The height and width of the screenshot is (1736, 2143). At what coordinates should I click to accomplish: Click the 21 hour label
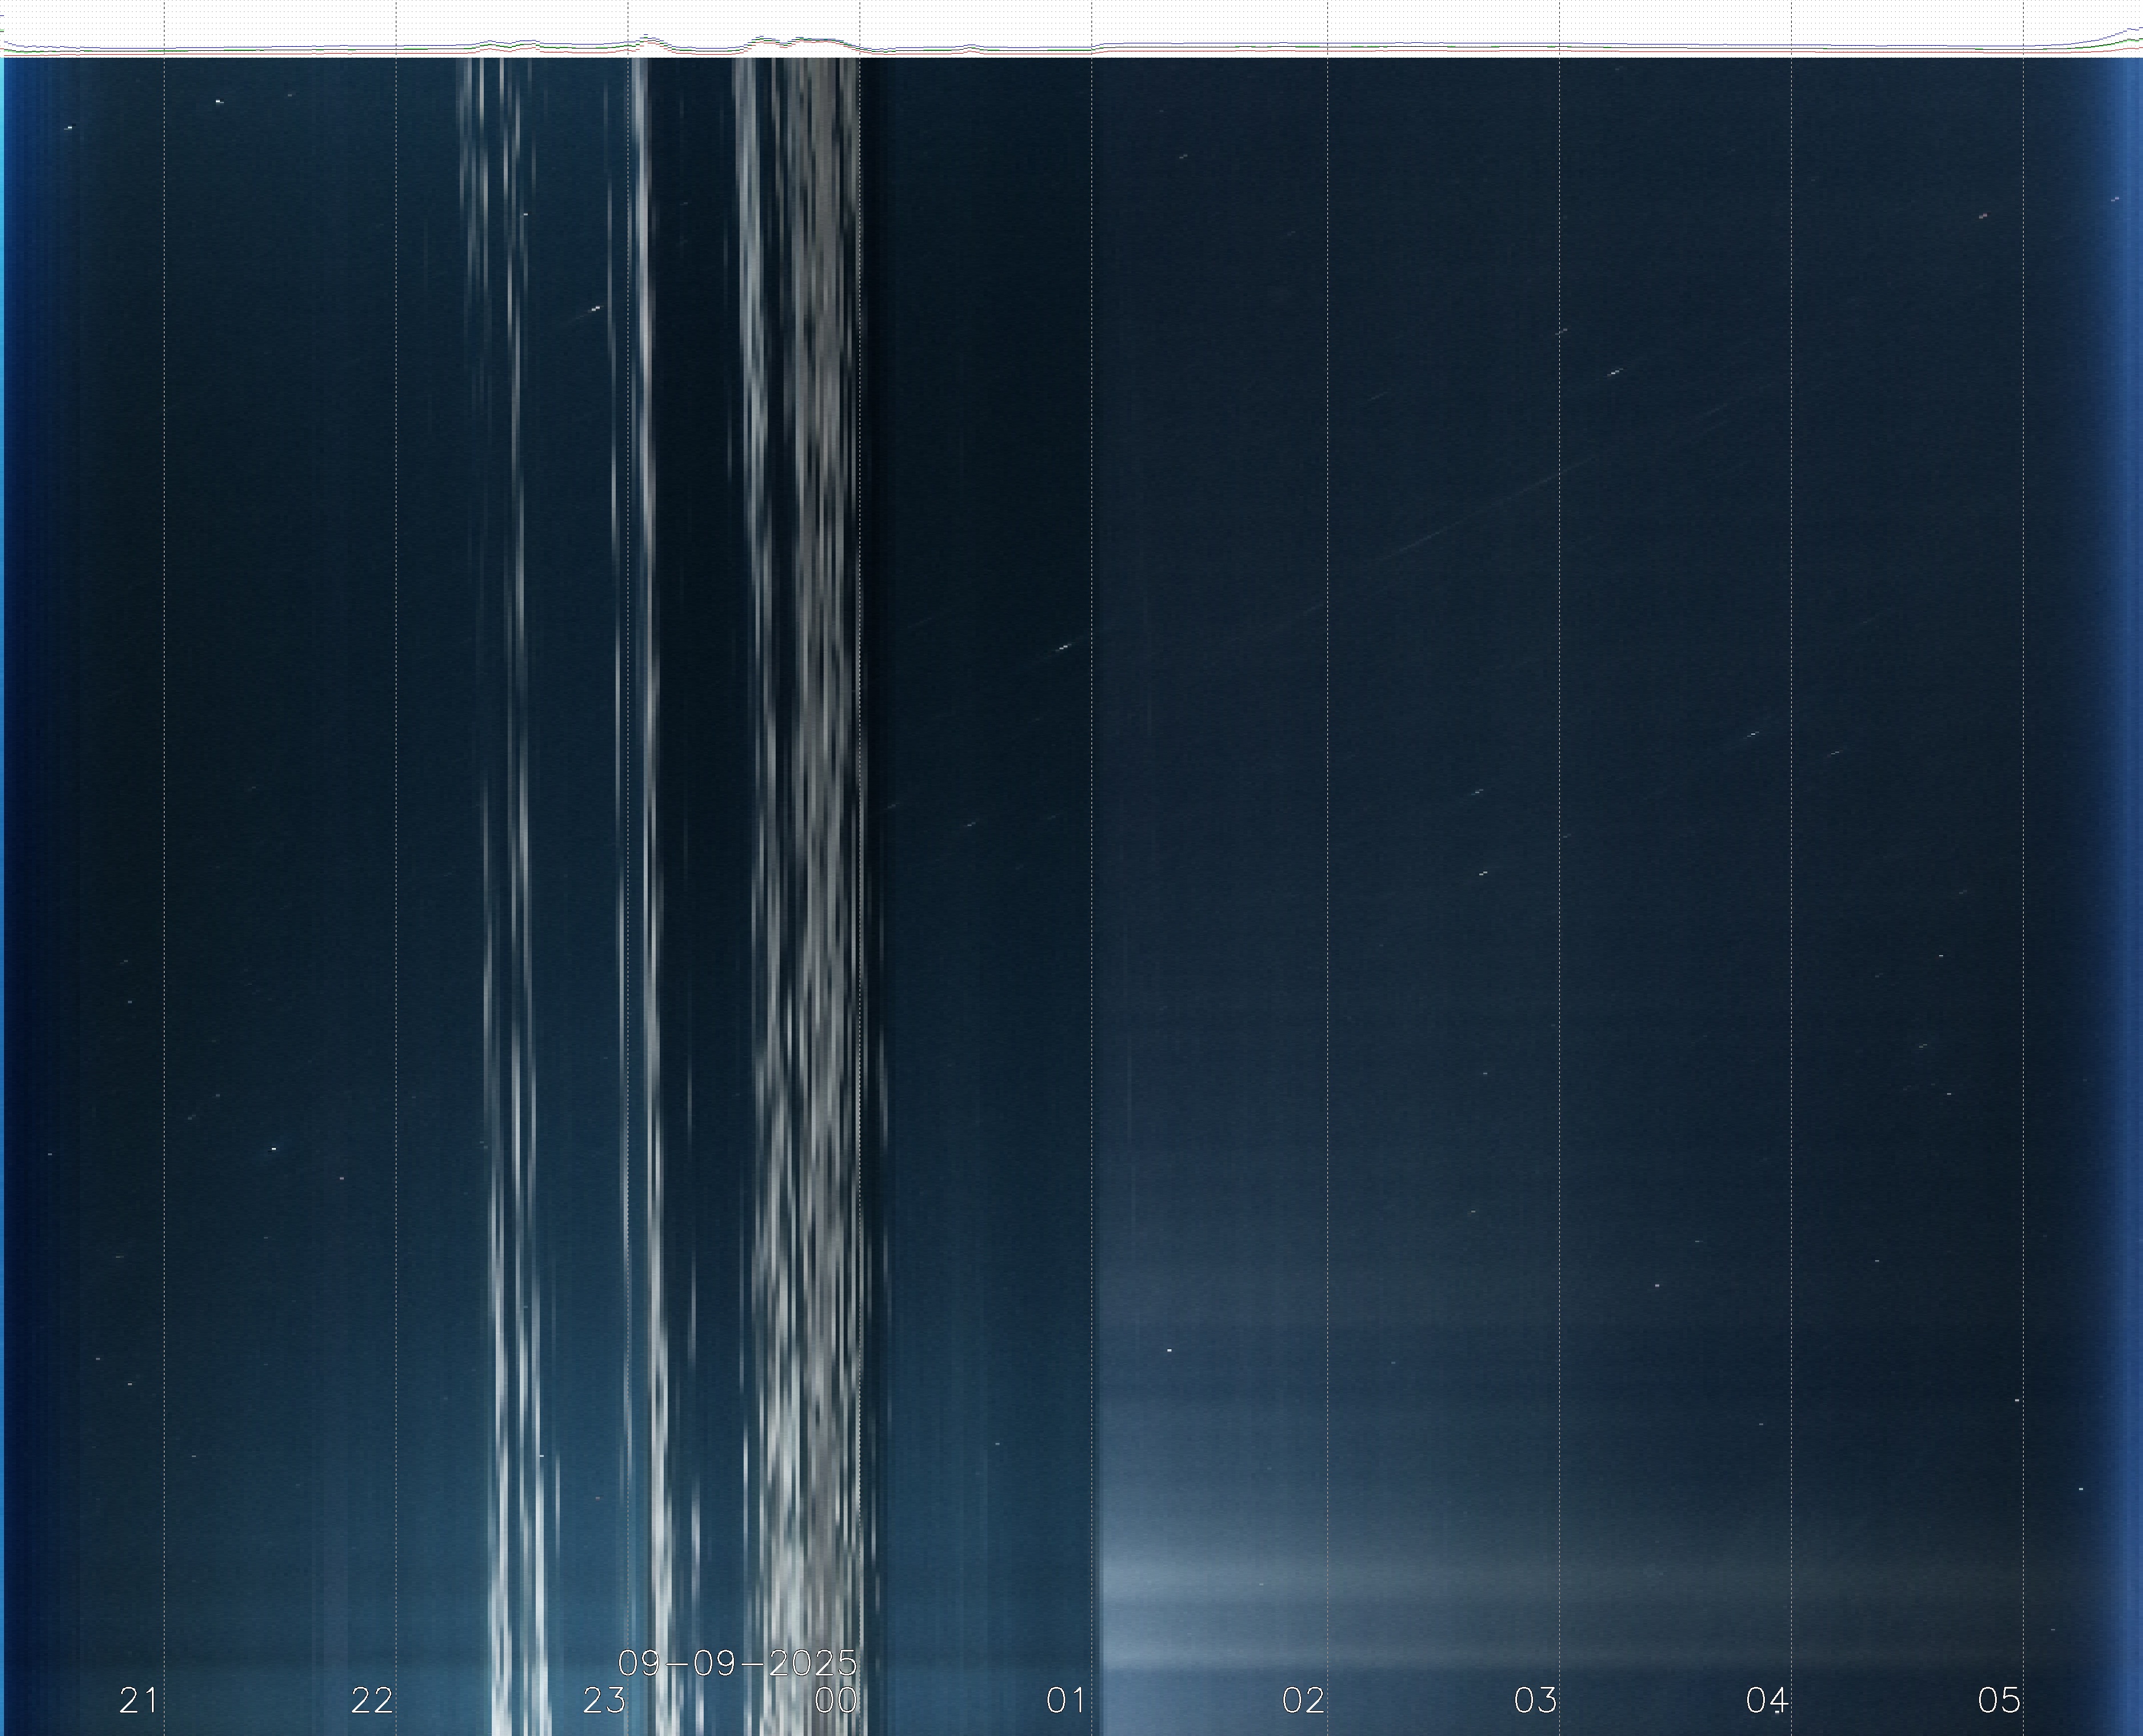click(x=138, y=1700)
